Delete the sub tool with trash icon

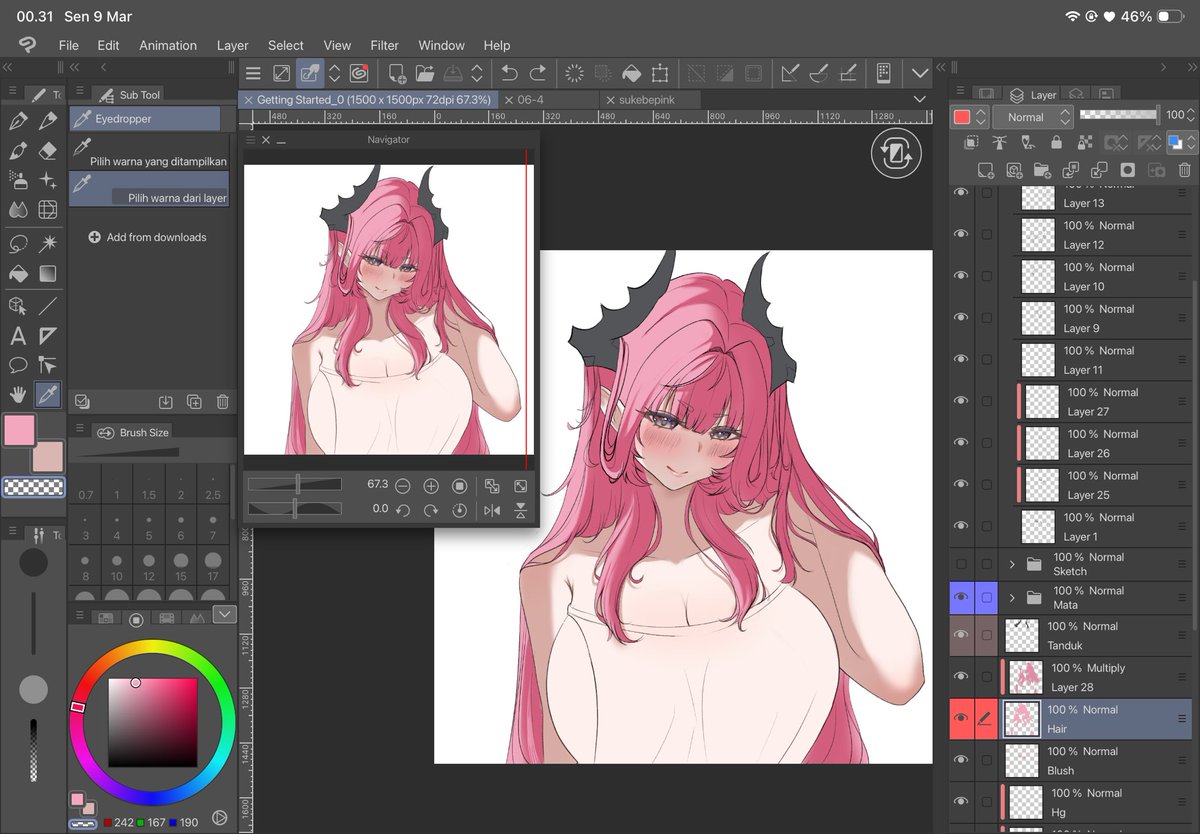click(x=223, y=402)
